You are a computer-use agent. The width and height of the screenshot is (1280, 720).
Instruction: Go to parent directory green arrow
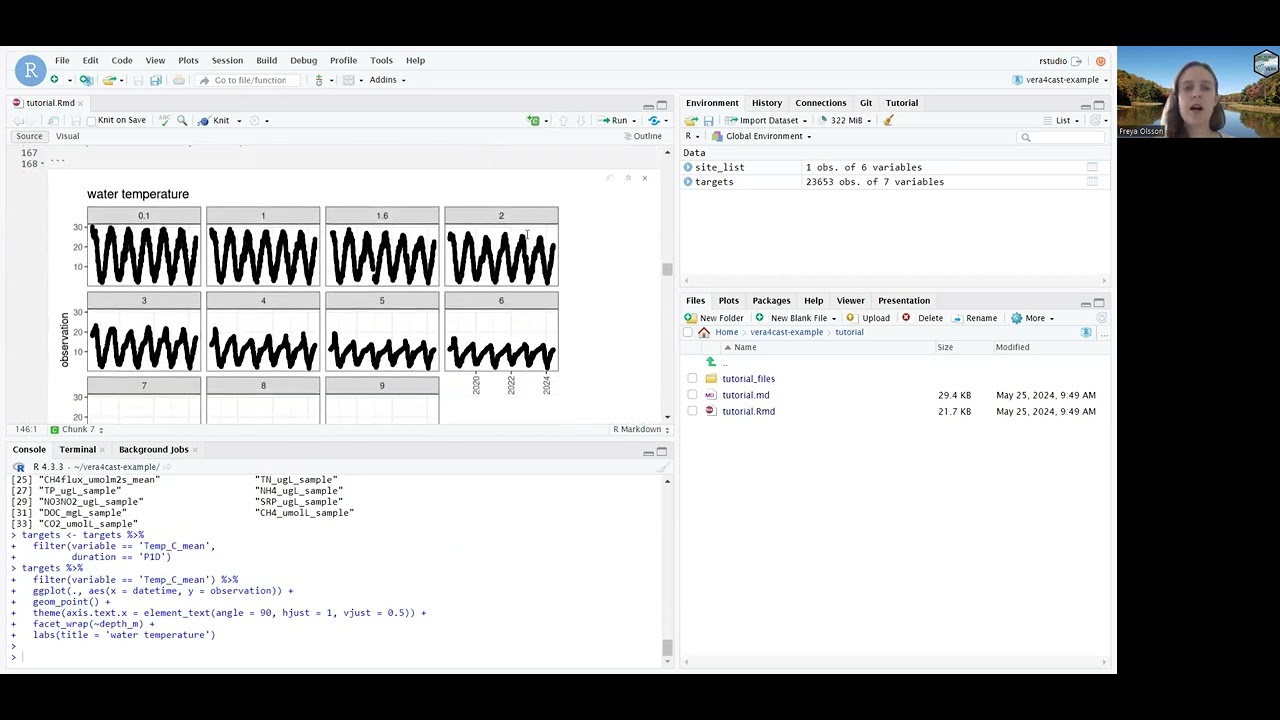coord(711,362)
